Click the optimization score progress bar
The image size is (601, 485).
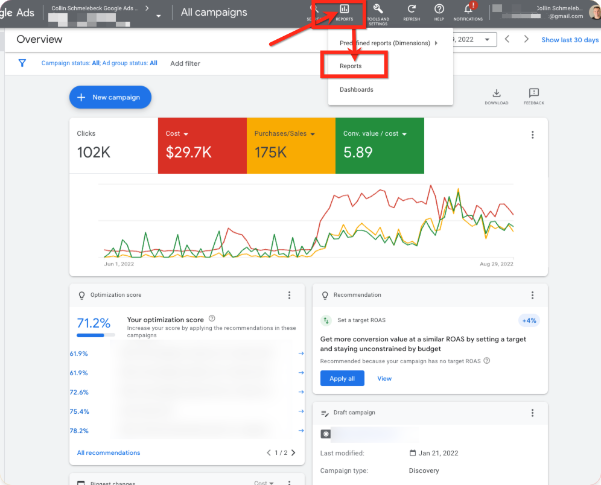[96, 335]
